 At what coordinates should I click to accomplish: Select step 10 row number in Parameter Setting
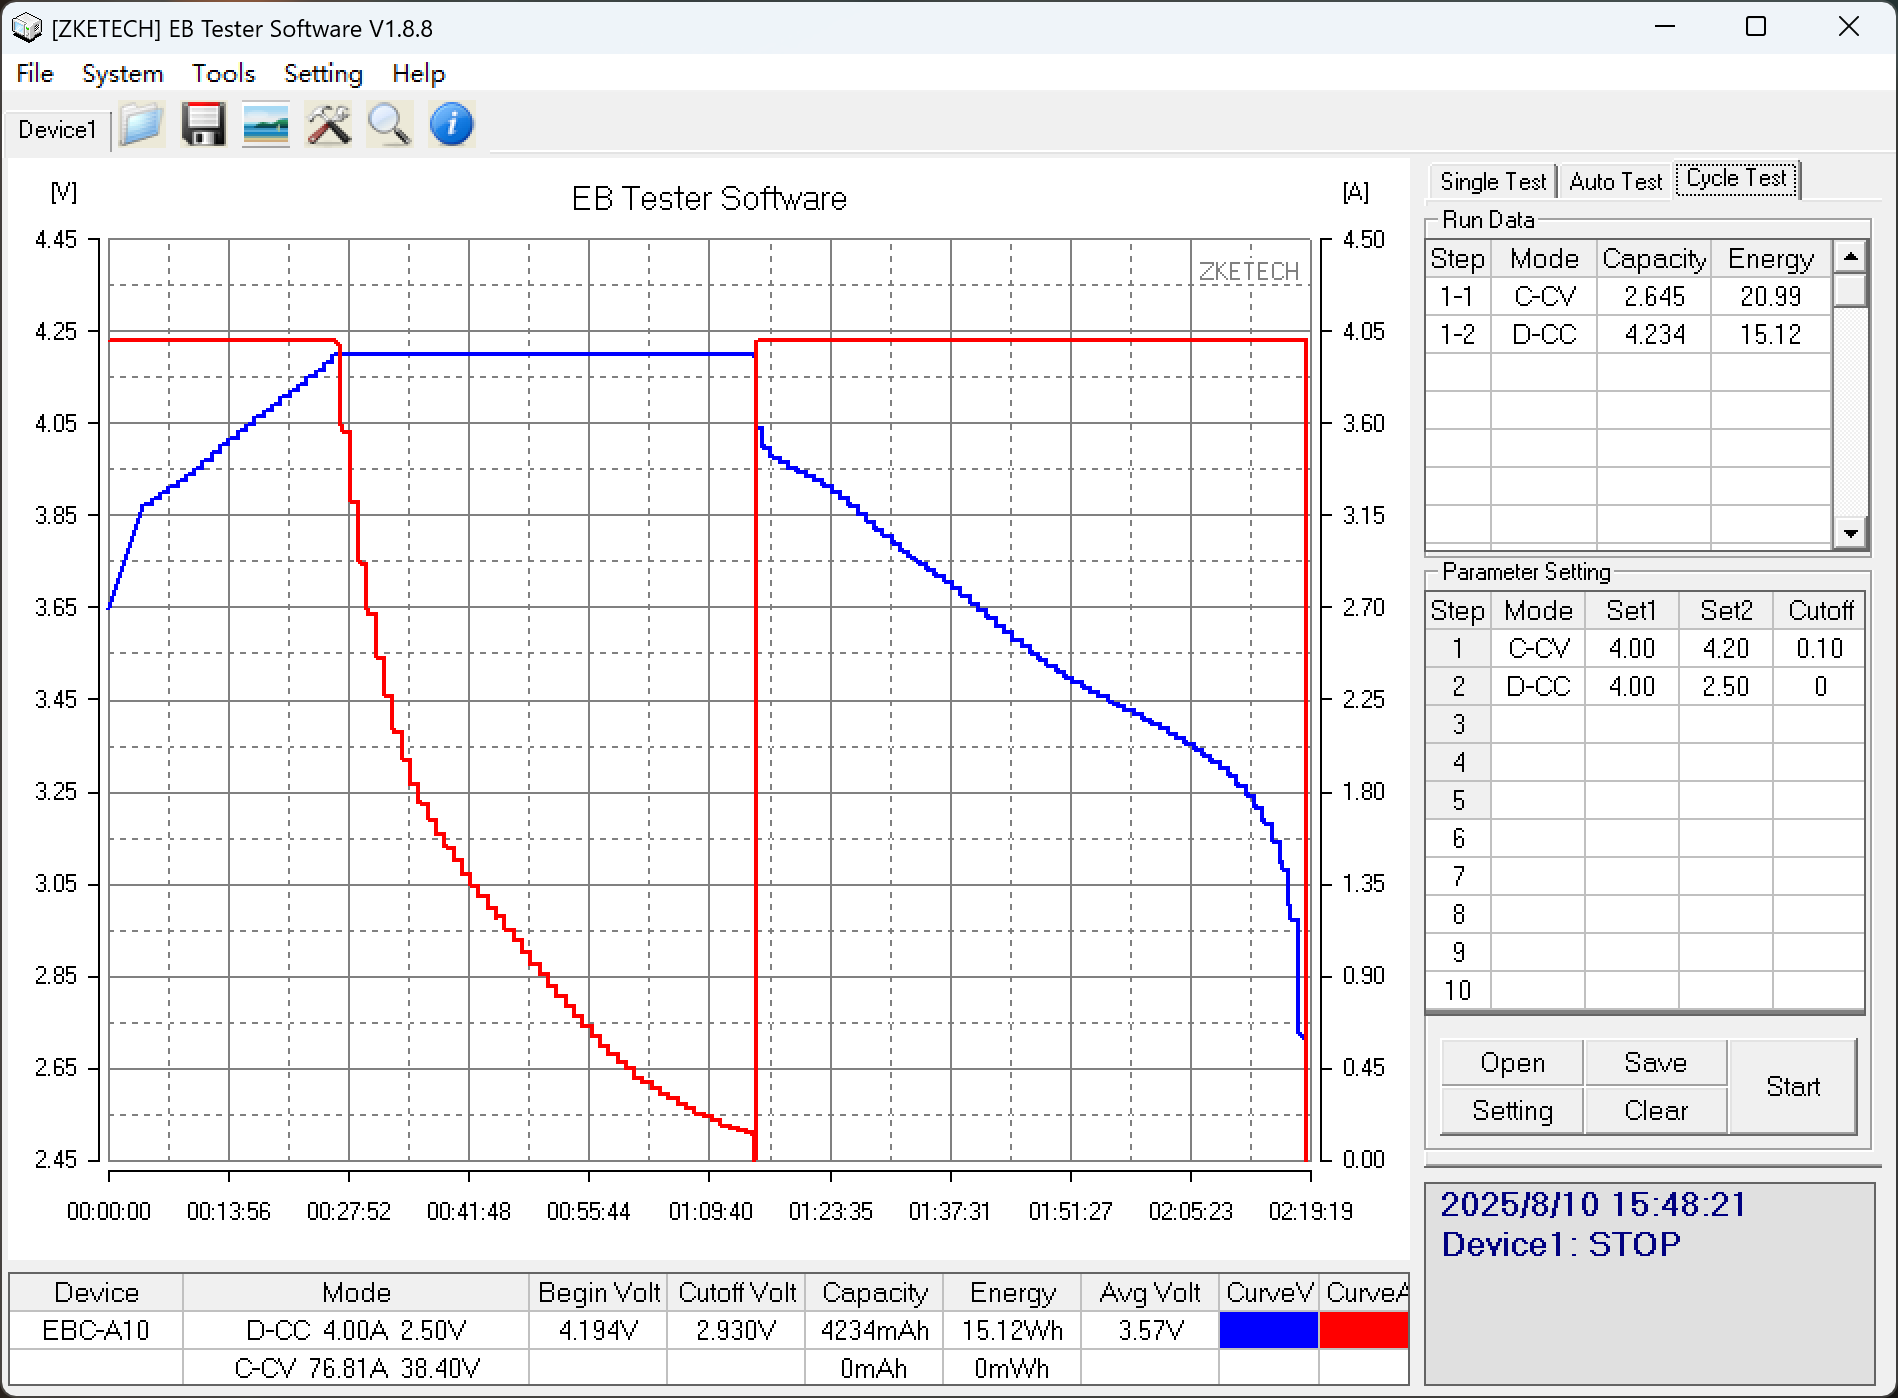pos(1458,991)
